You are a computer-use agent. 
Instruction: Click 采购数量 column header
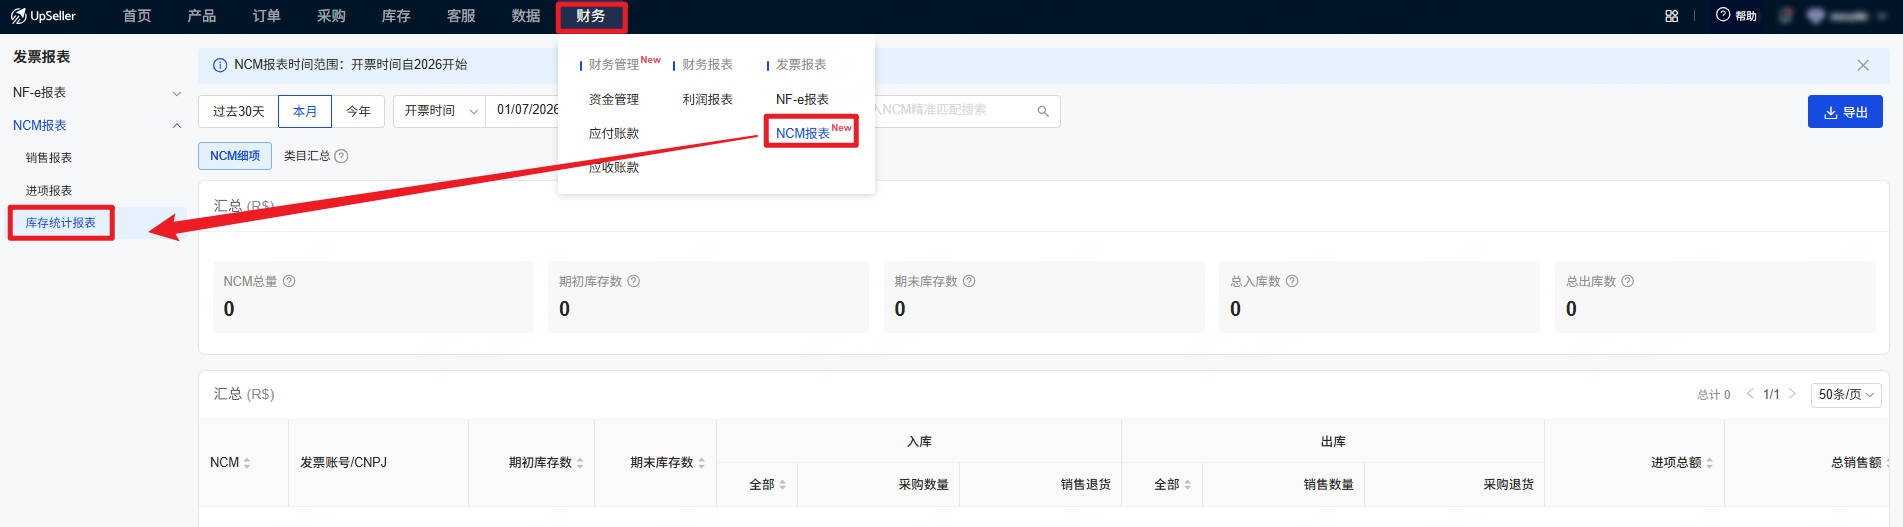[x=923, y=485]
